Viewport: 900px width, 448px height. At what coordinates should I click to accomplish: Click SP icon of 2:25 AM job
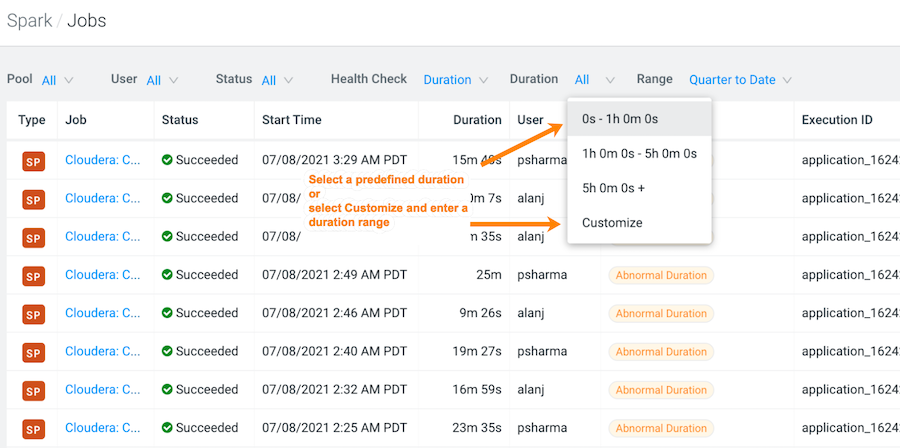(x=33, y=429)
